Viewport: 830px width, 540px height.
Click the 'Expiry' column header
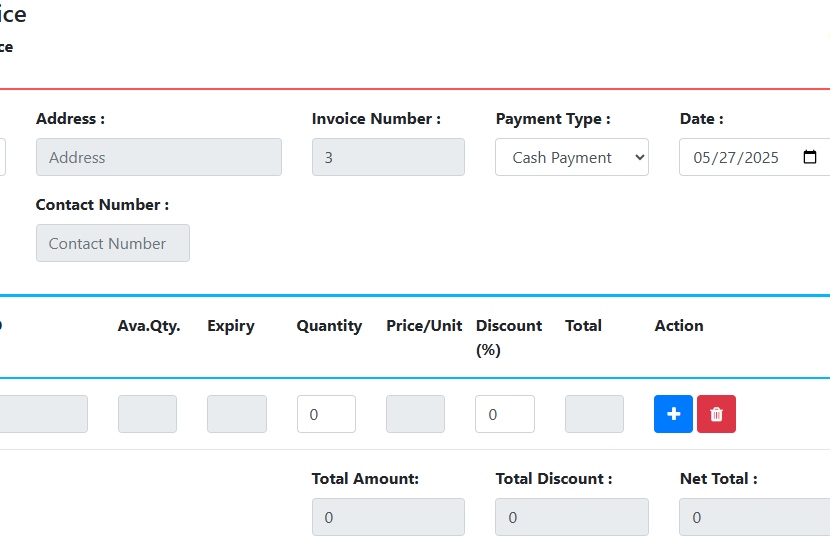(x=231, y=326)
